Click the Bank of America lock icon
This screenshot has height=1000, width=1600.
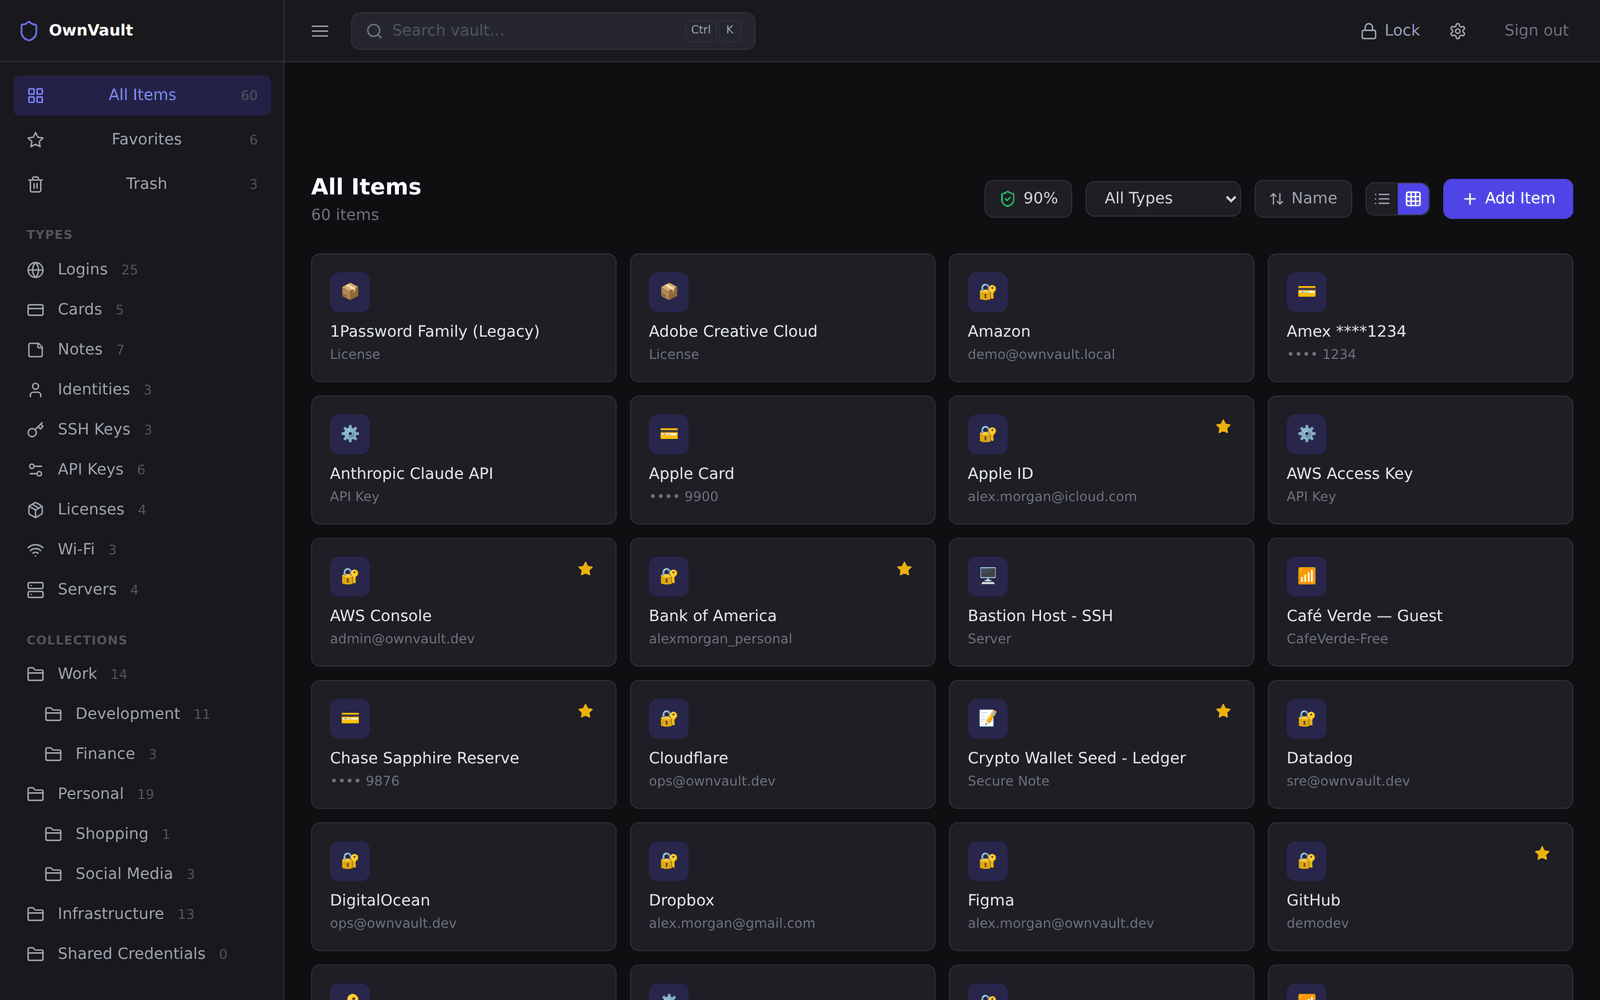click(x=669, y=577)
